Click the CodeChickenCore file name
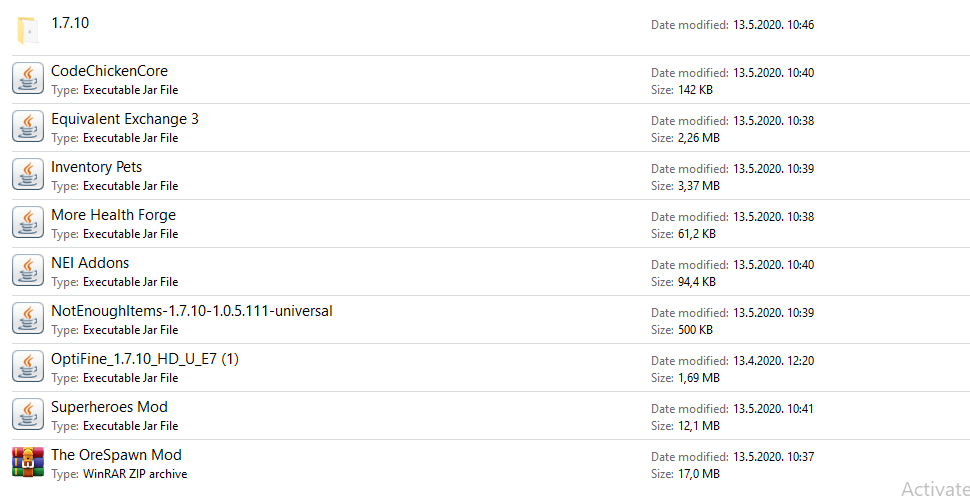 coord(109,71)
